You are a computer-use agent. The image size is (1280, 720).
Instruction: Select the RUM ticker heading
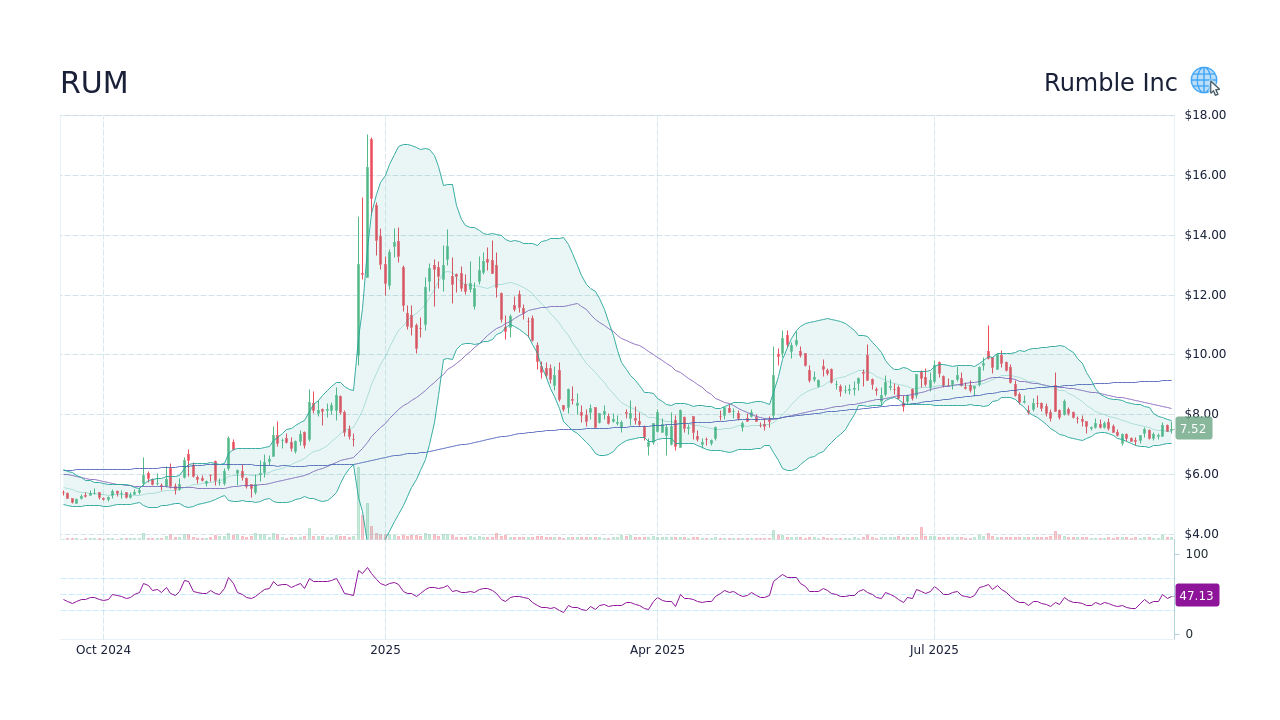(93, 83)
